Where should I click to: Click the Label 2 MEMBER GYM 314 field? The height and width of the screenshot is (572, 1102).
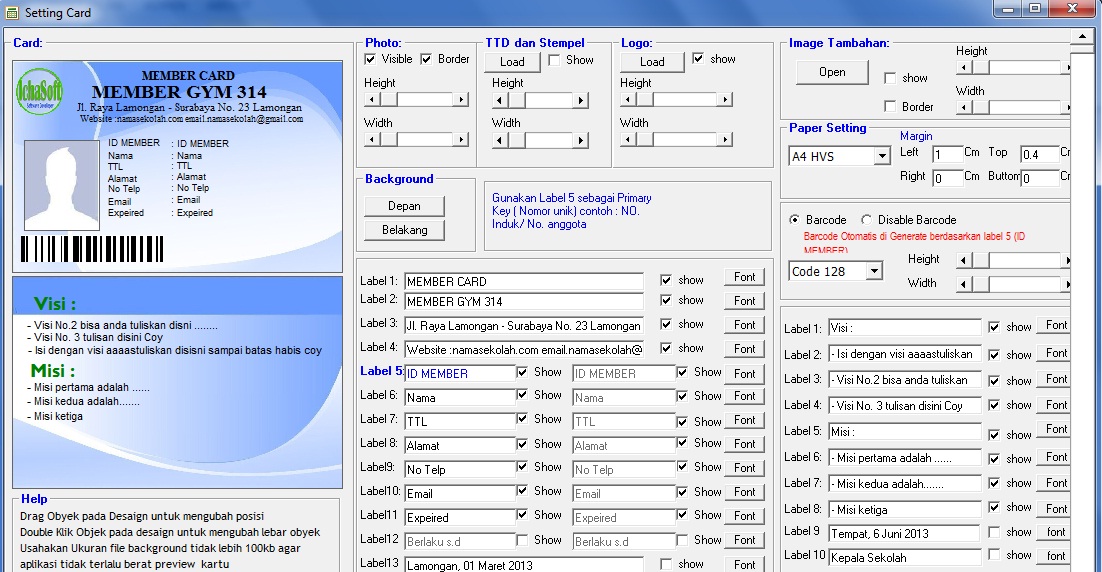click(523, 301)
